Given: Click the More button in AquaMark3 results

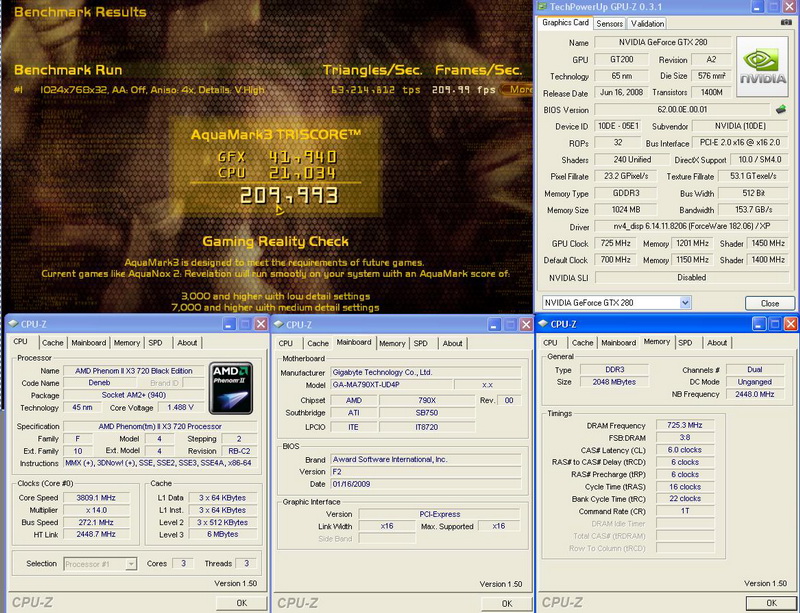Looking at the screenshot, I should pos(516,90).
